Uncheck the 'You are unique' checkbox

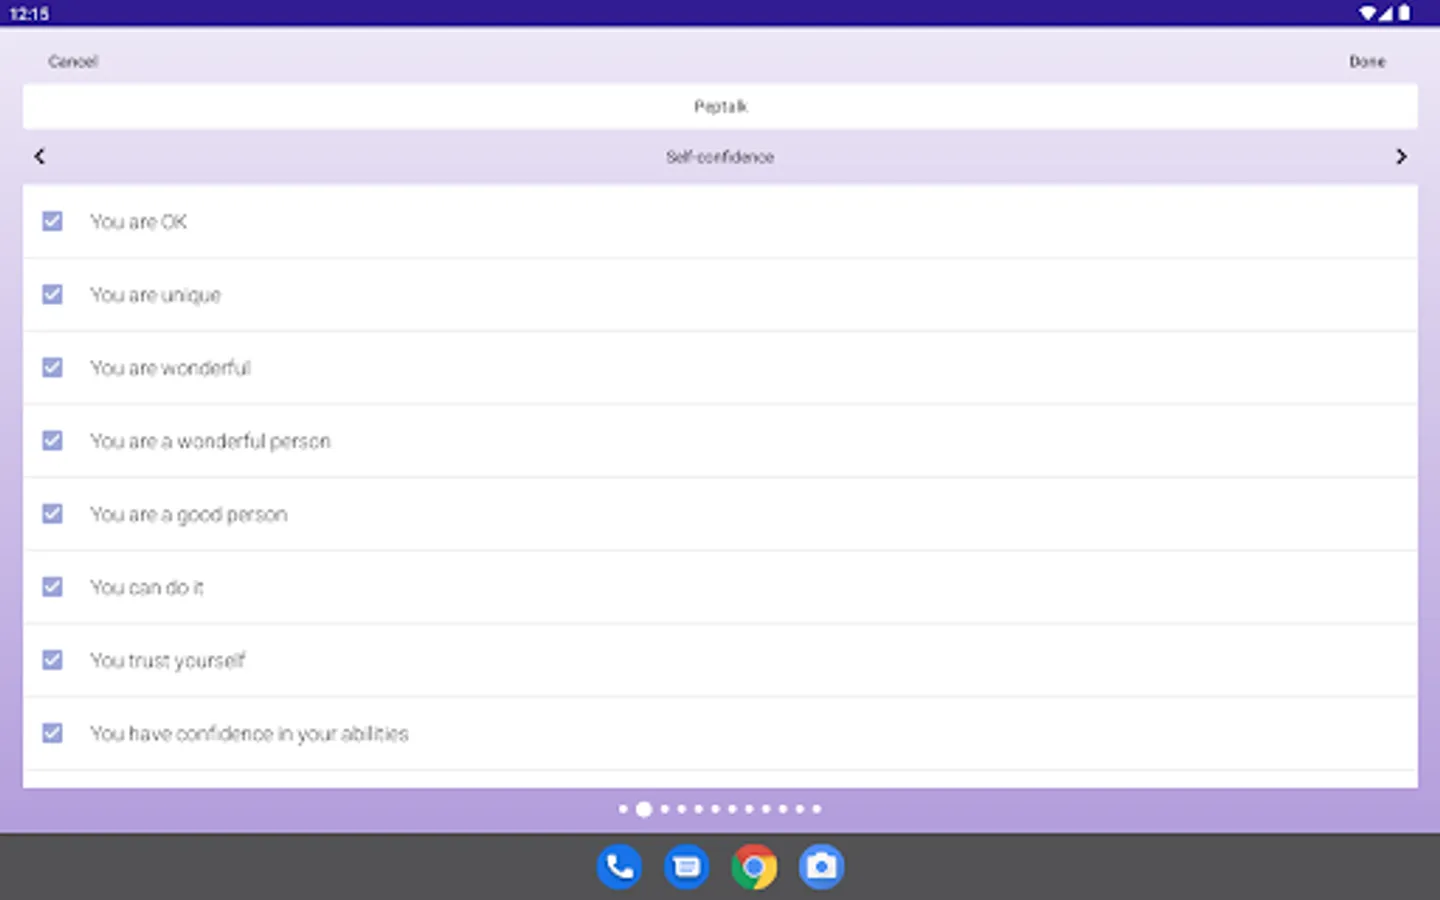[52, 294]
